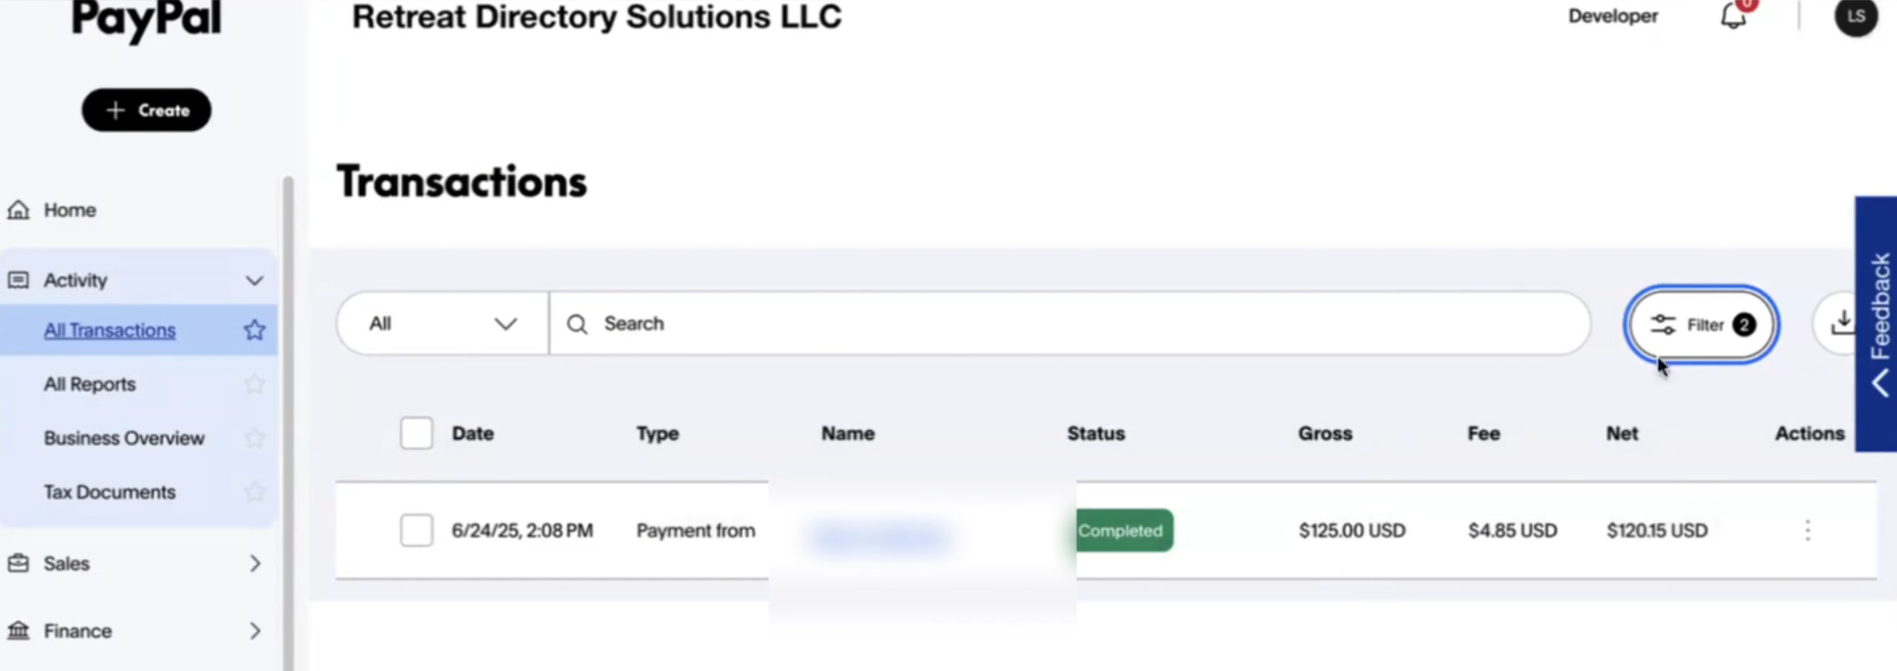Viewport: 1897px width, 671px height.
Task: Open the Sales menu item
Action: (66, 564)
